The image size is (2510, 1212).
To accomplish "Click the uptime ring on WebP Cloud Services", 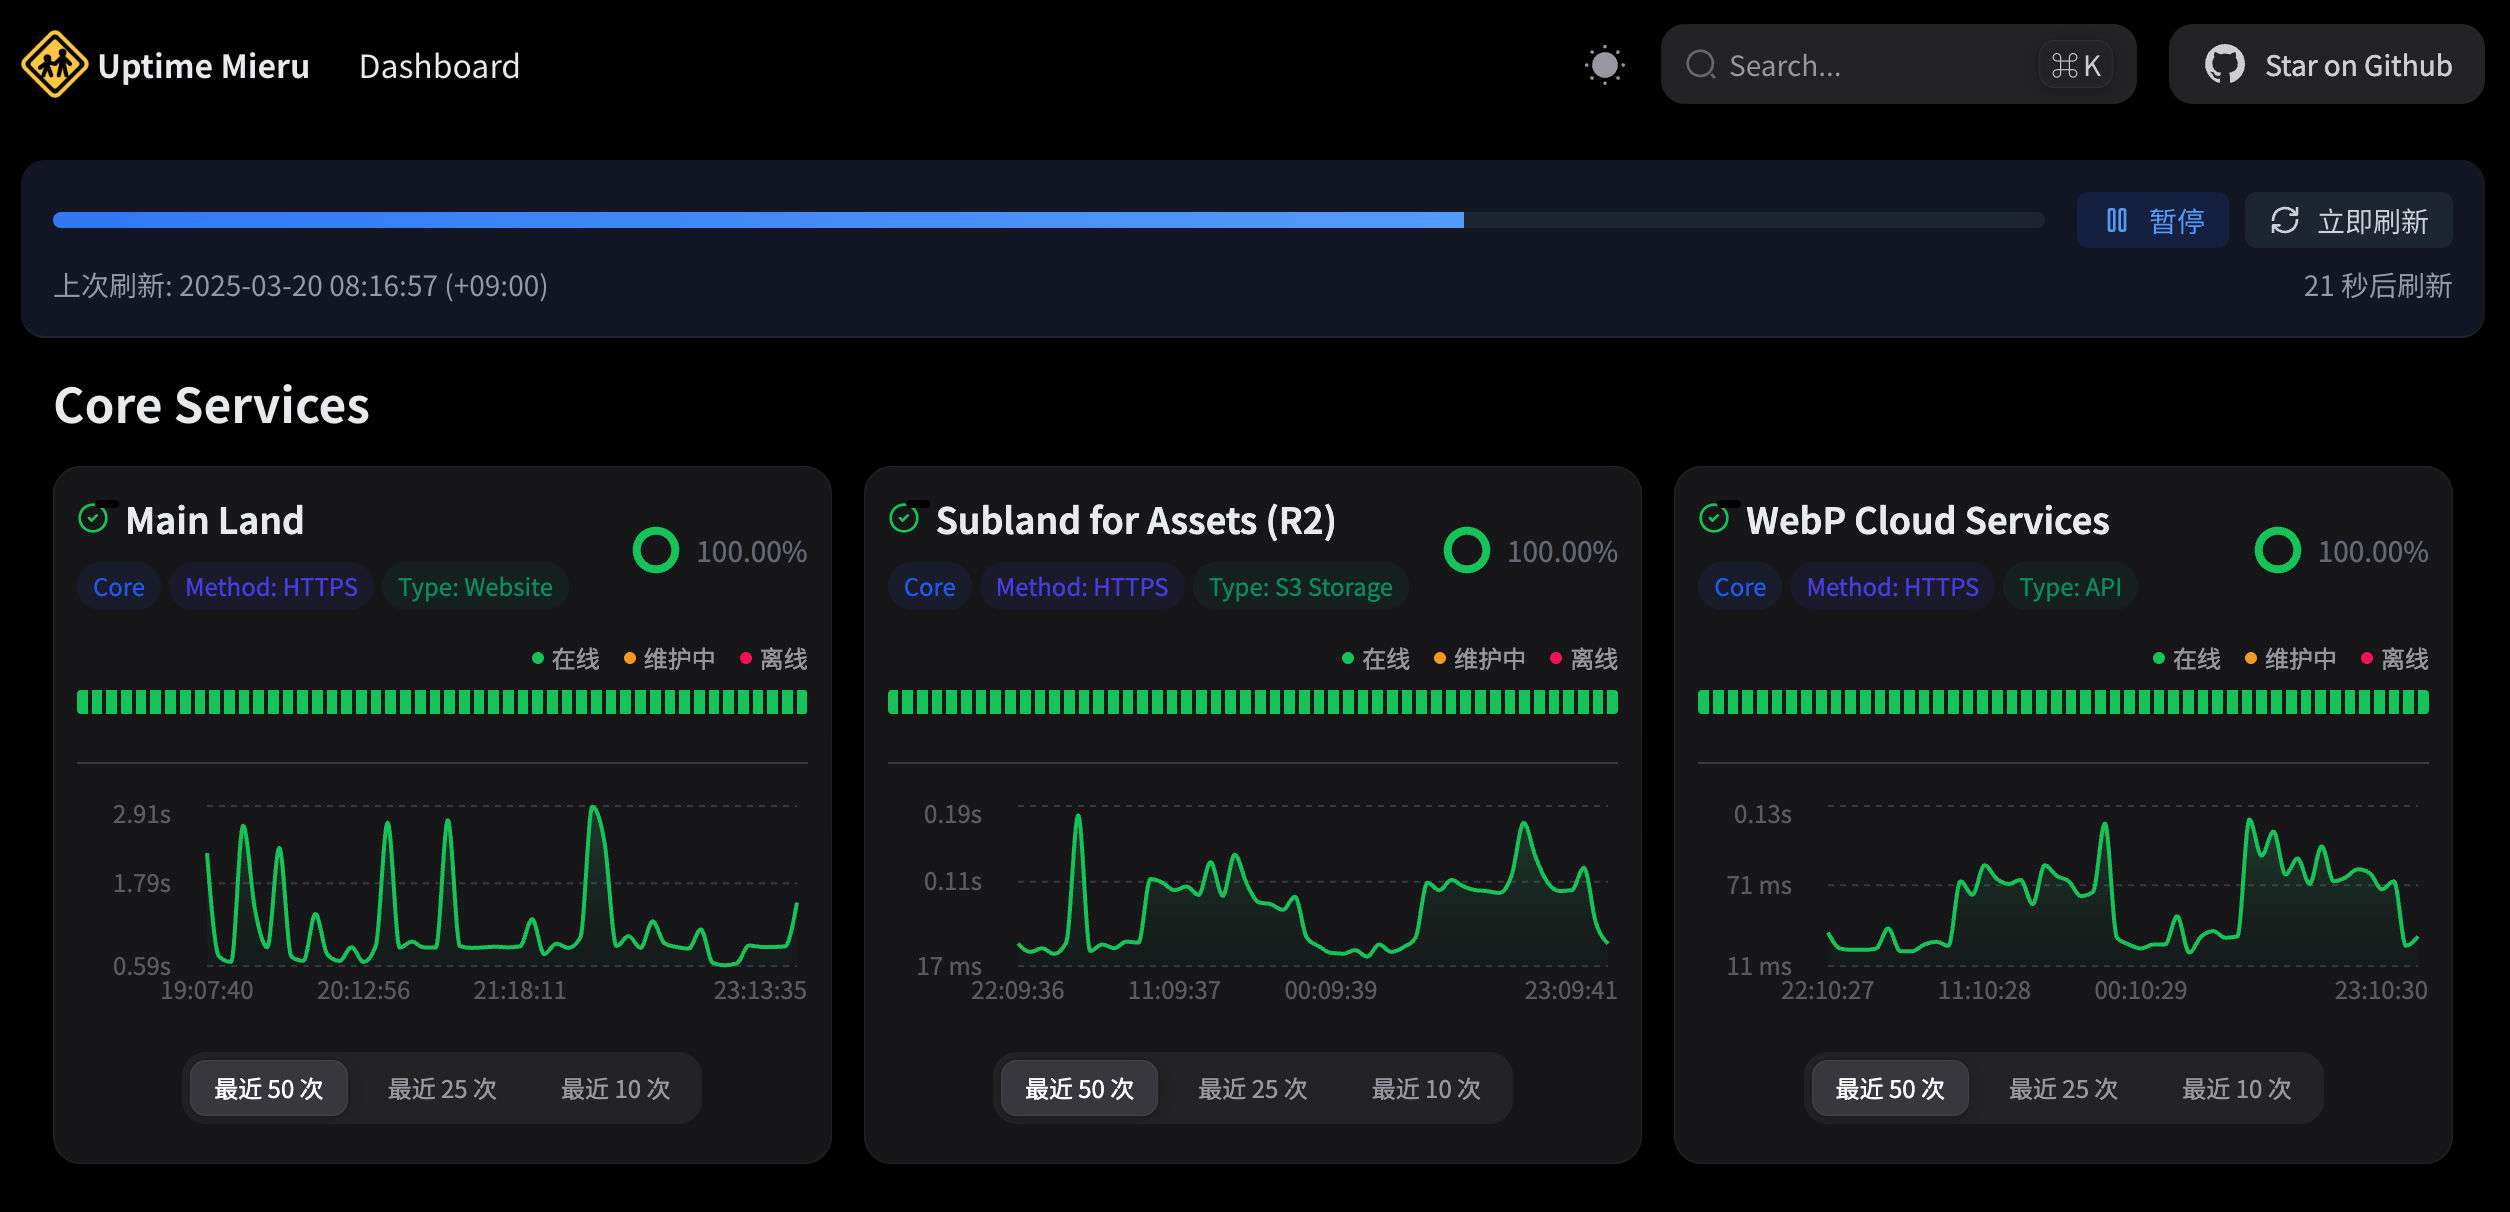I will coord(2277,550).
